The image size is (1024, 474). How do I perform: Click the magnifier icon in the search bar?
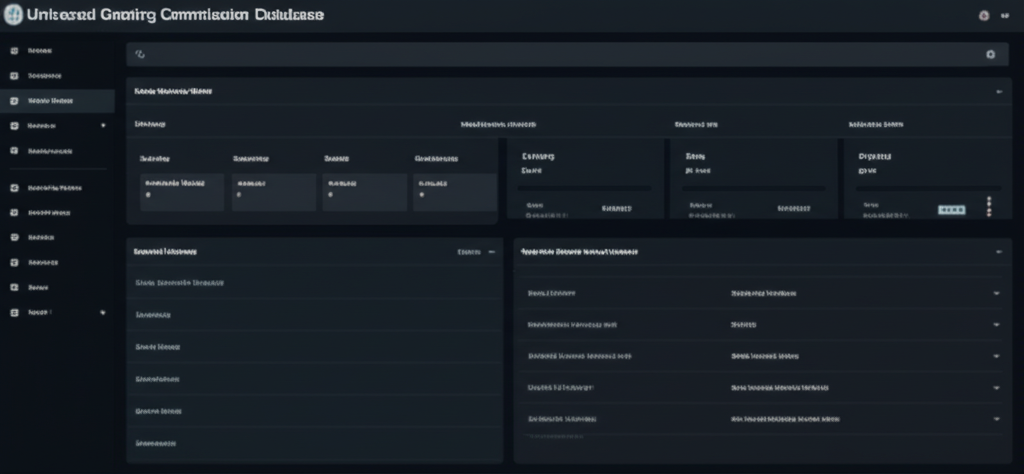tap(139, 55)
